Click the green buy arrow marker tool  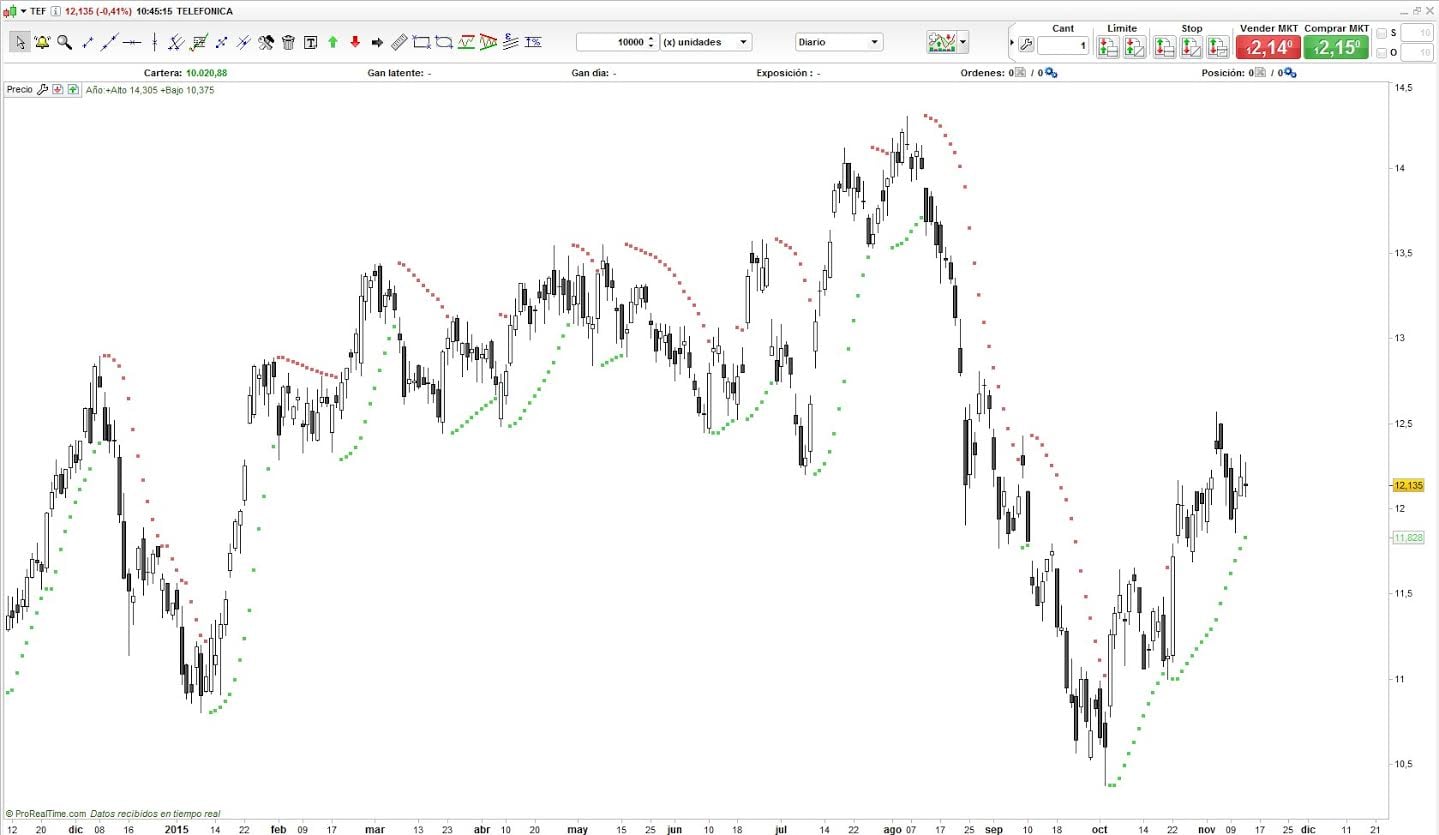coord(333,41)
